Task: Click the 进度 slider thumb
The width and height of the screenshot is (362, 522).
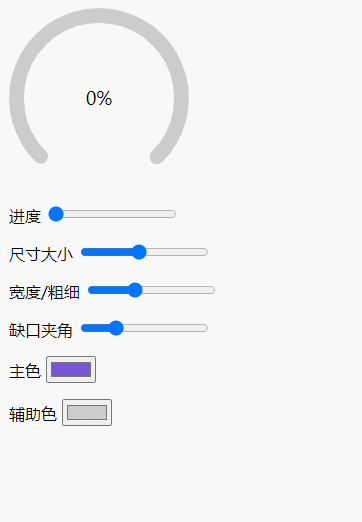Action: (56, 214)
